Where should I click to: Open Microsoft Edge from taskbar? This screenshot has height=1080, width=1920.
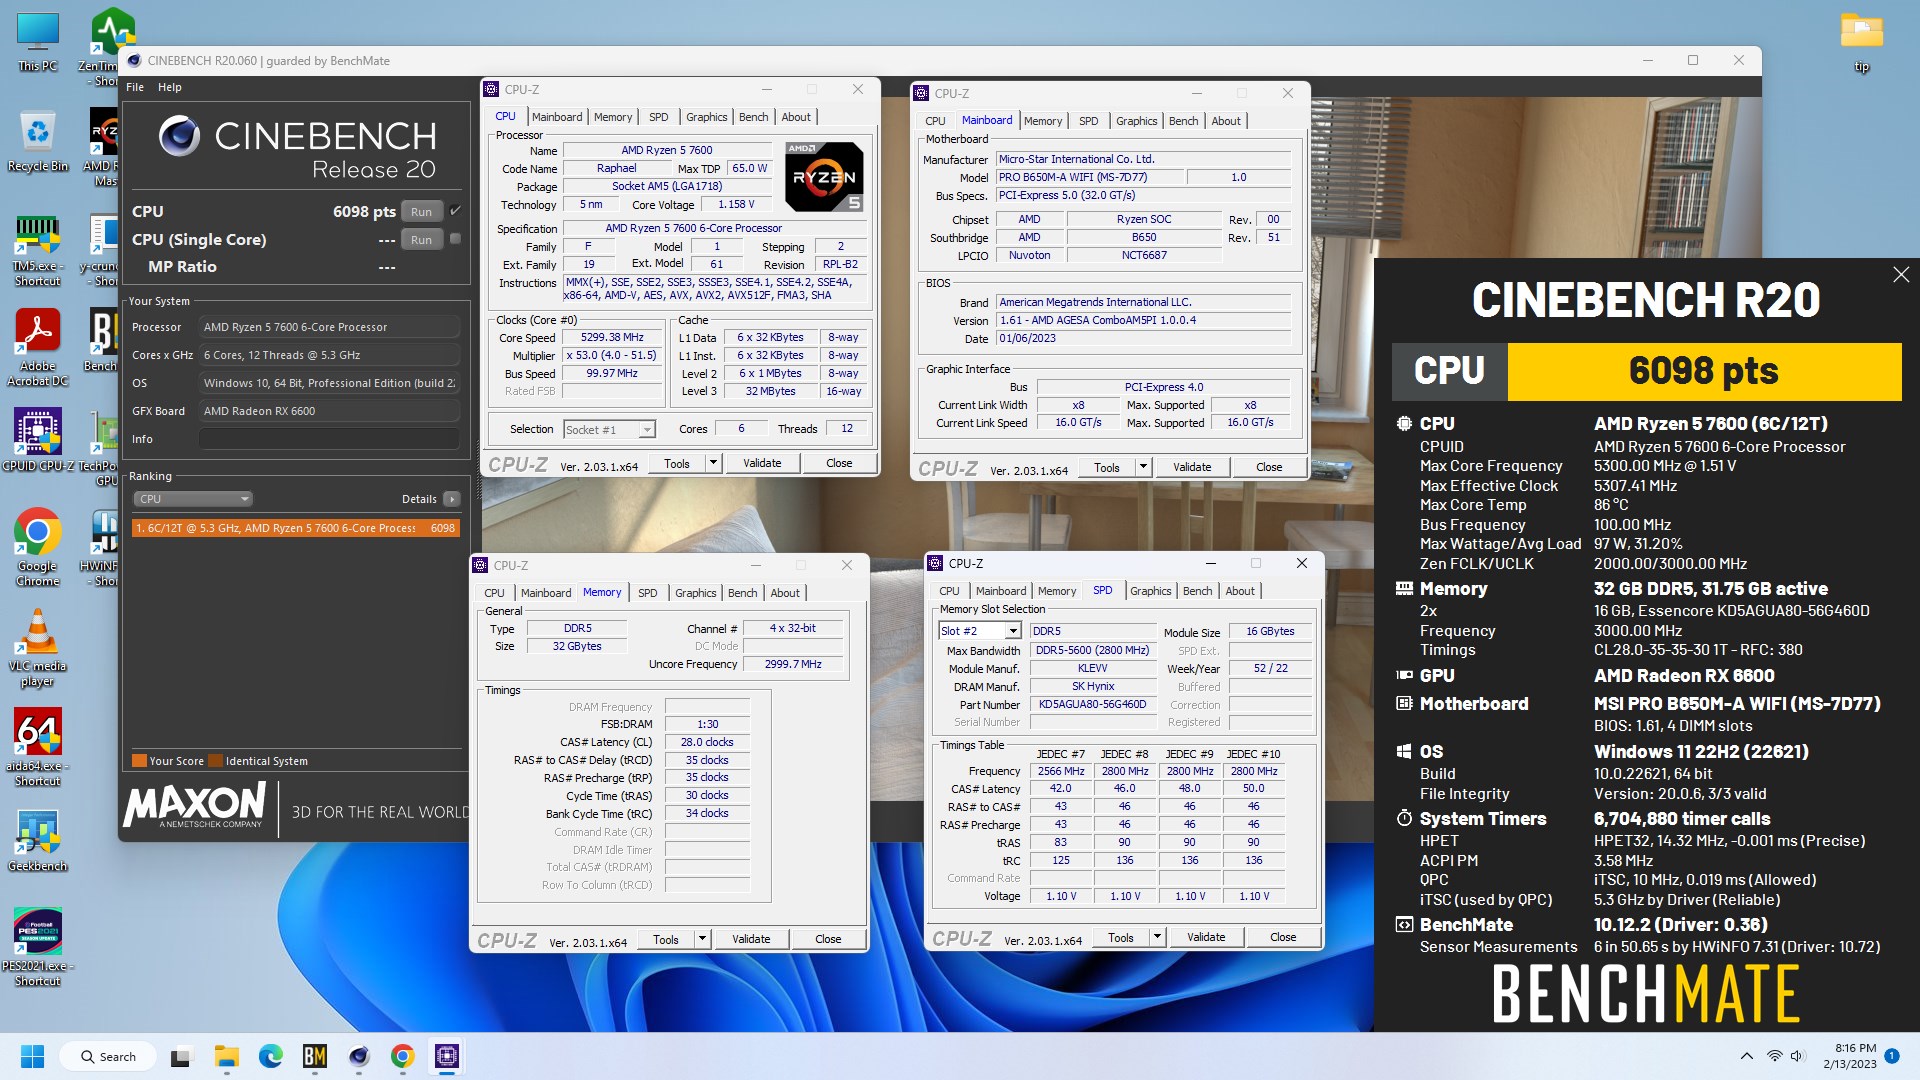click(271, 1056)
